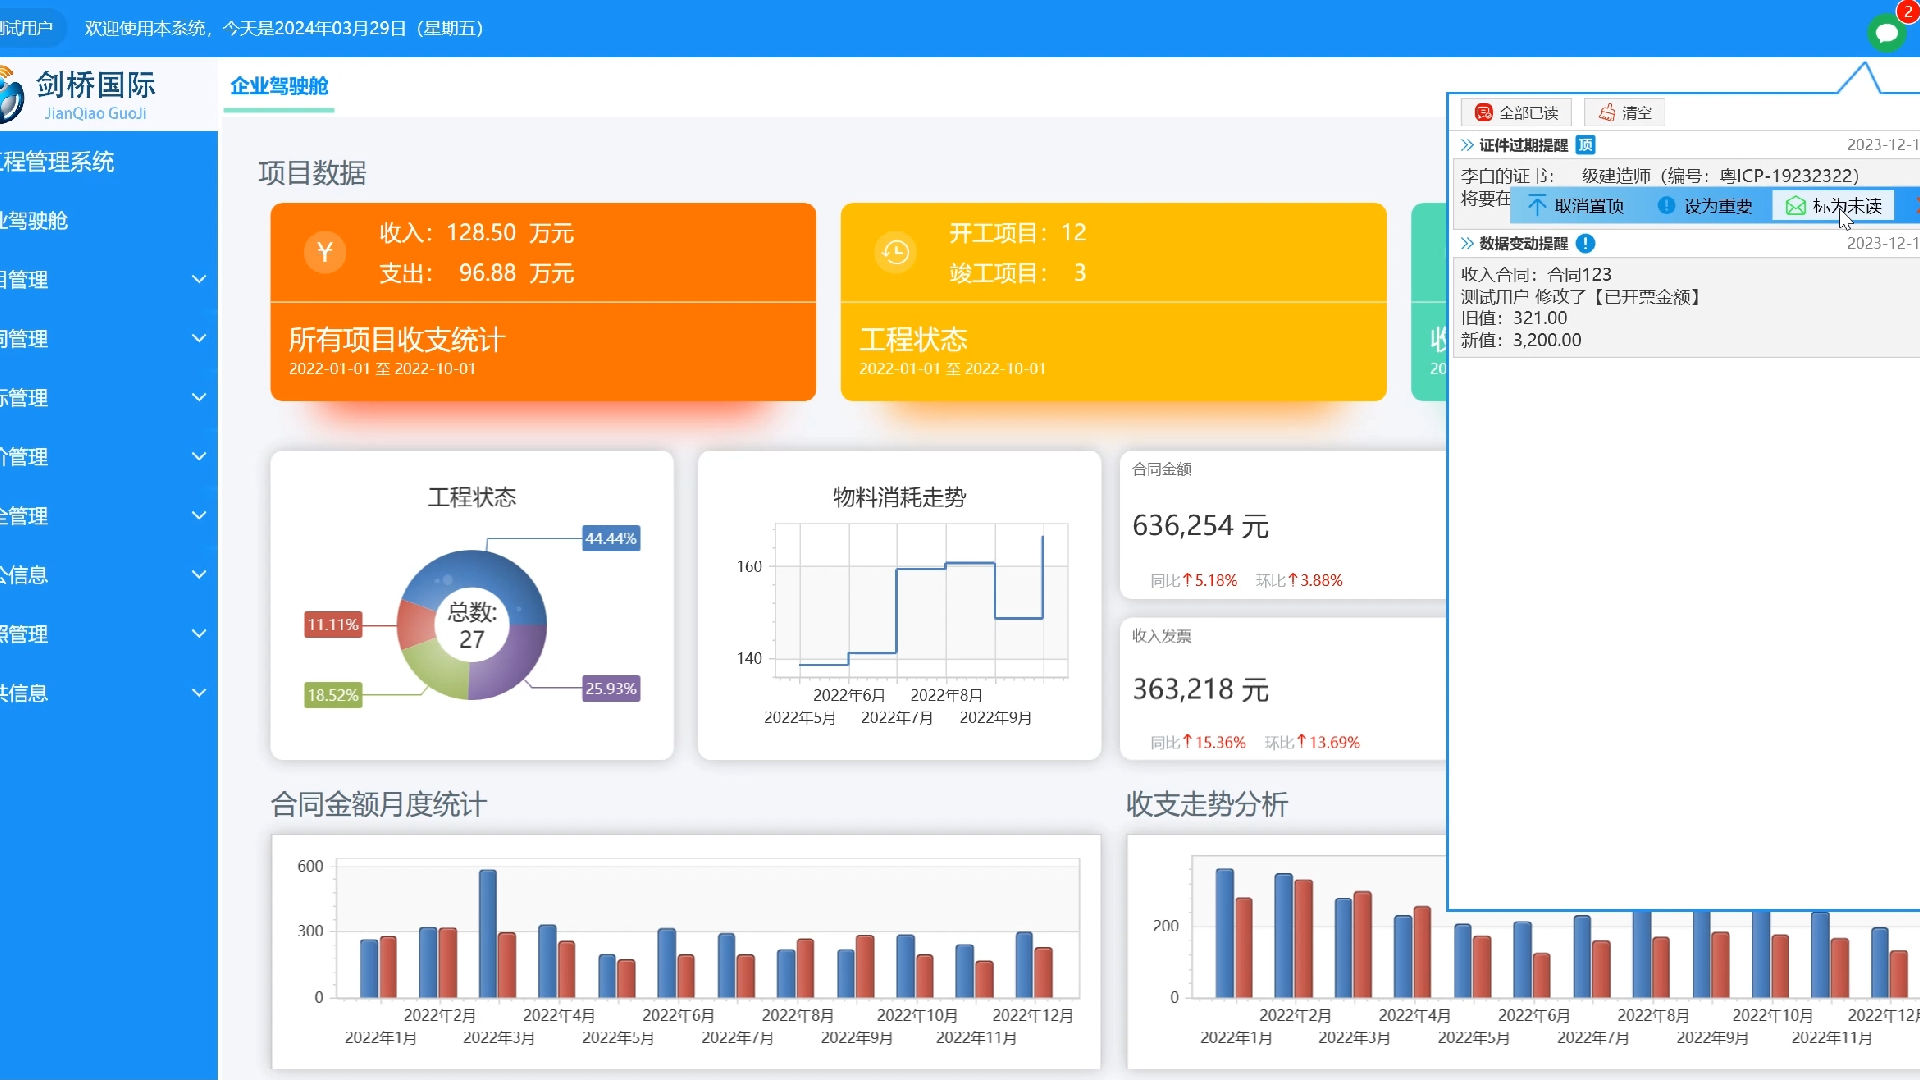The image size is (1920, 1080).
Task: Expand the last sidebar menu chevron
Action: 199,692
